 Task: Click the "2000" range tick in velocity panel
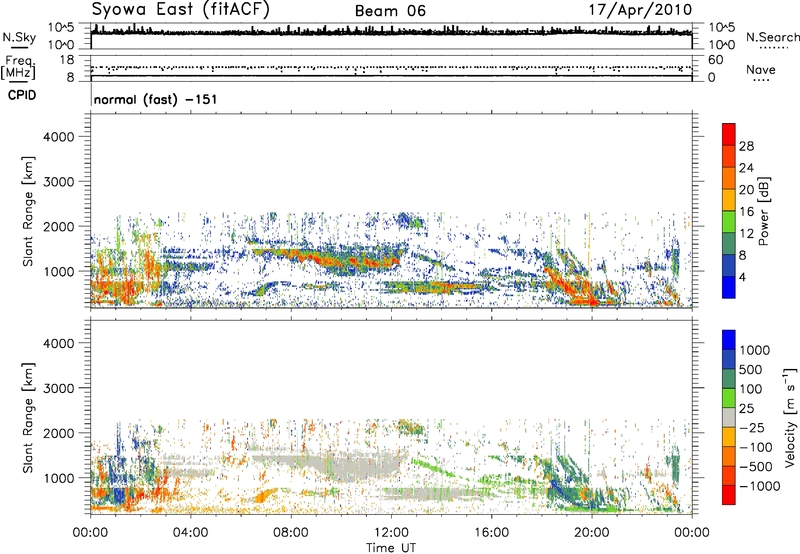[59, 433]
